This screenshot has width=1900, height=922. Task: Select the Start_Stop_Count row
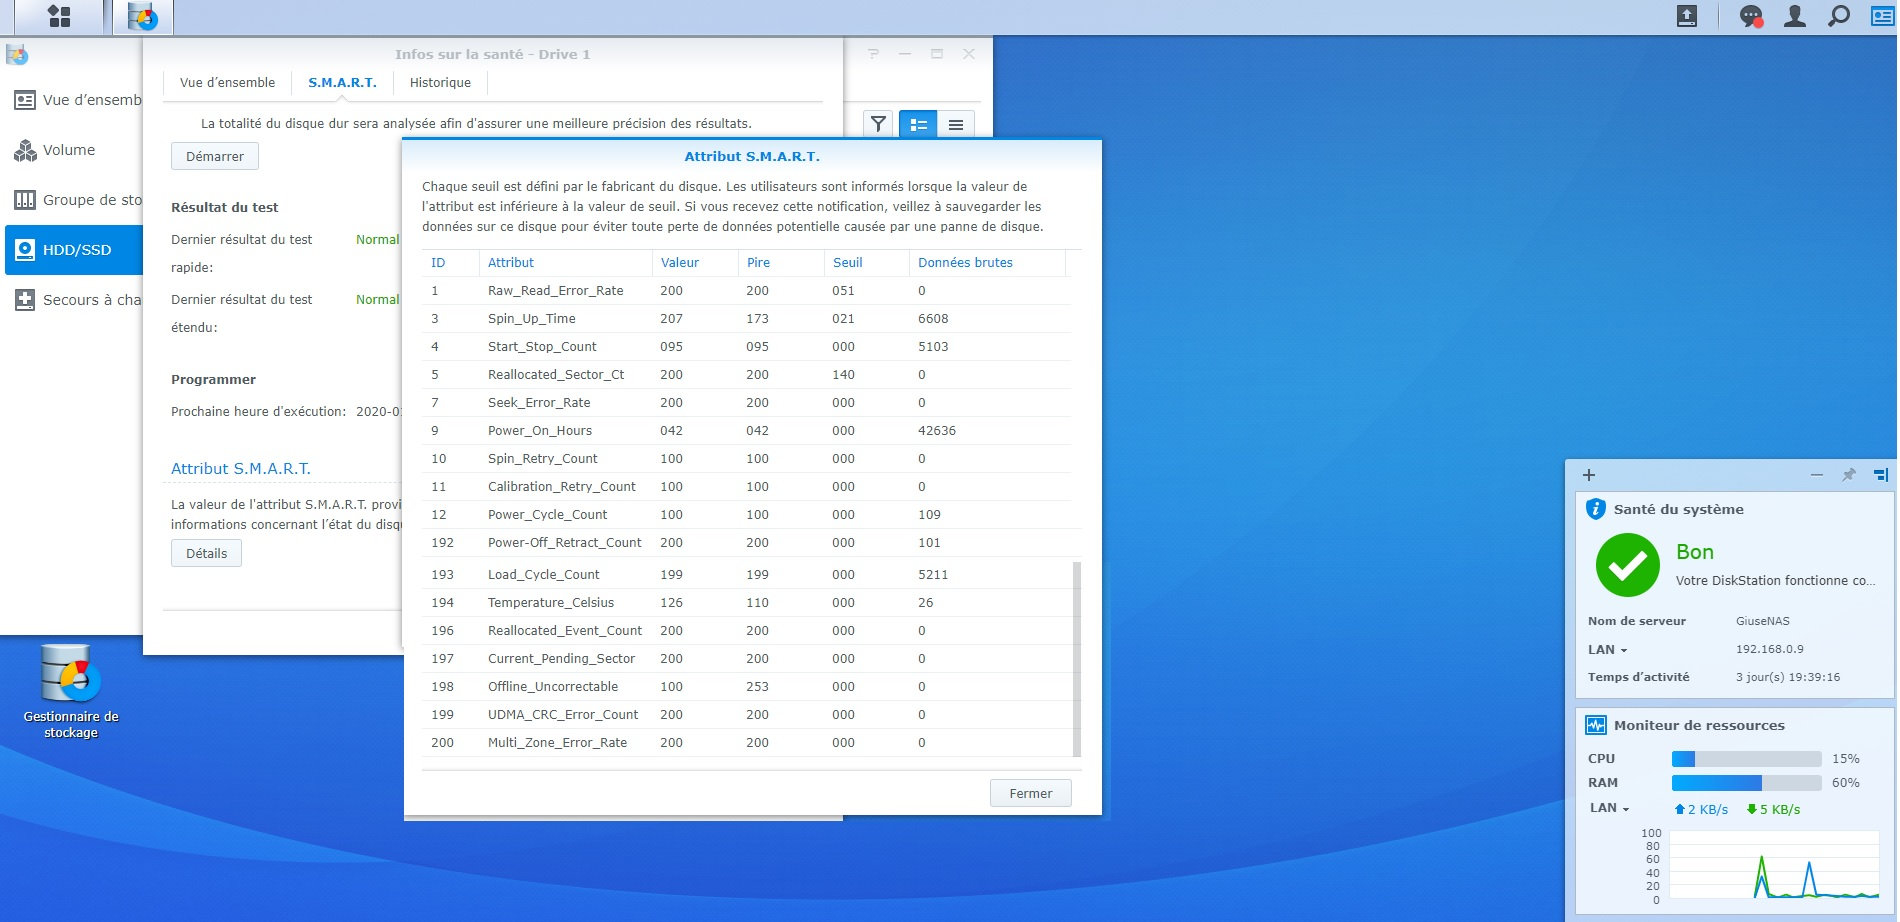click(746, 347)
